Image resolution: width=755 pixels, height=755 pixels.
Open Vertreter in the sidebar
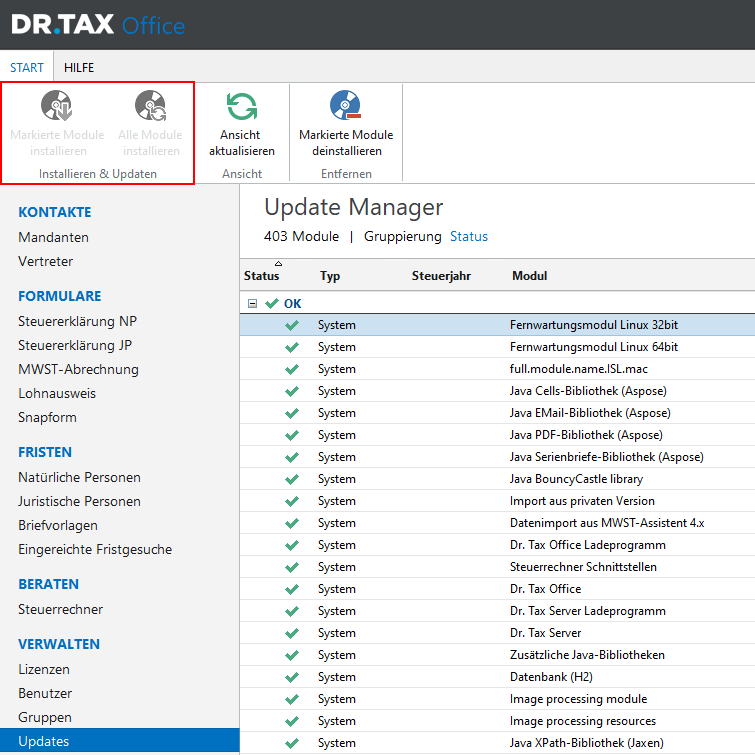(46, 261)
